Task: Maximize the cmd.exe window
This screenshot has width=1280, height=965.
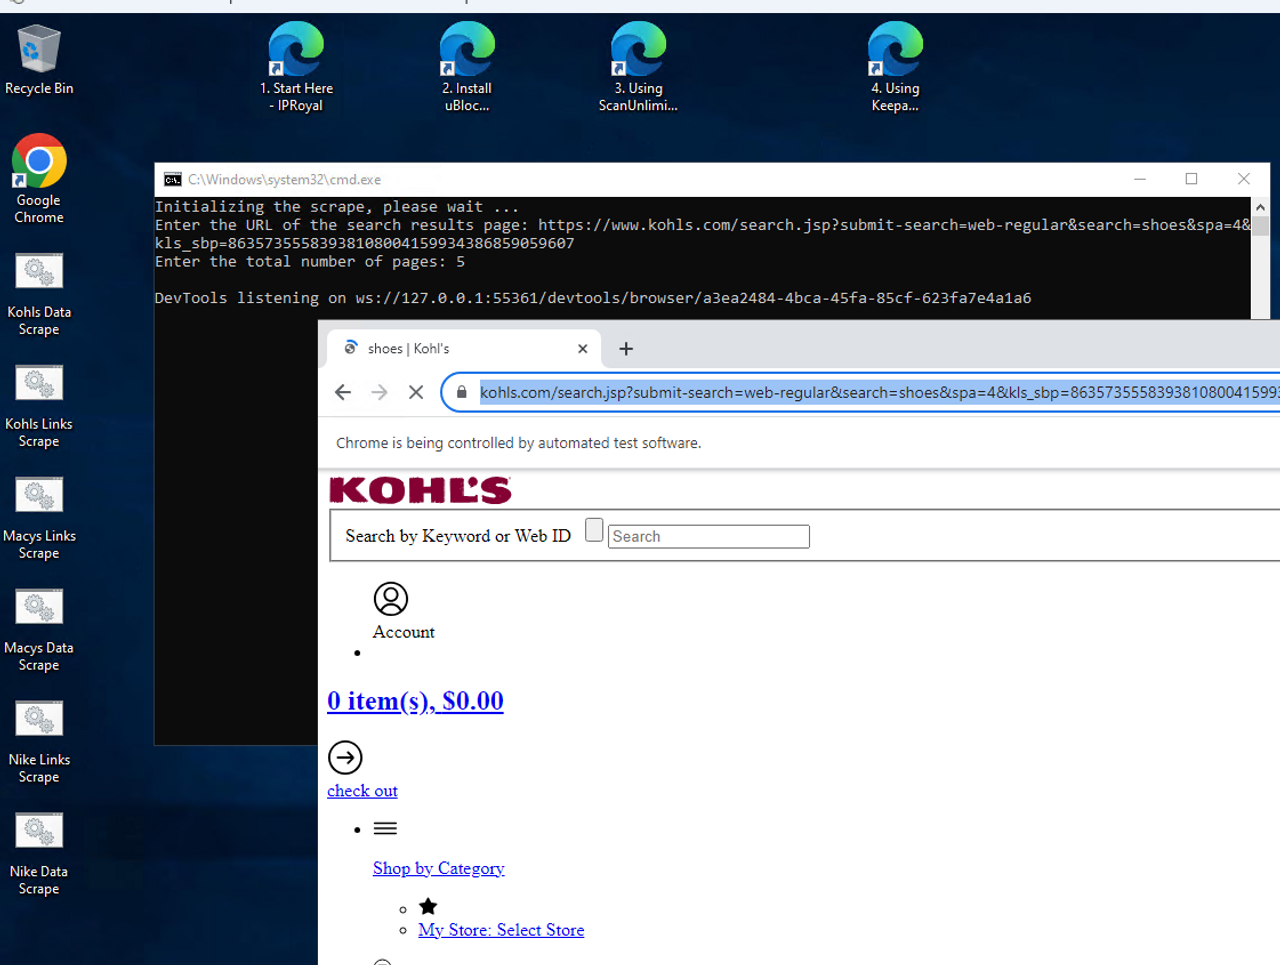Action: [1191, 179]
